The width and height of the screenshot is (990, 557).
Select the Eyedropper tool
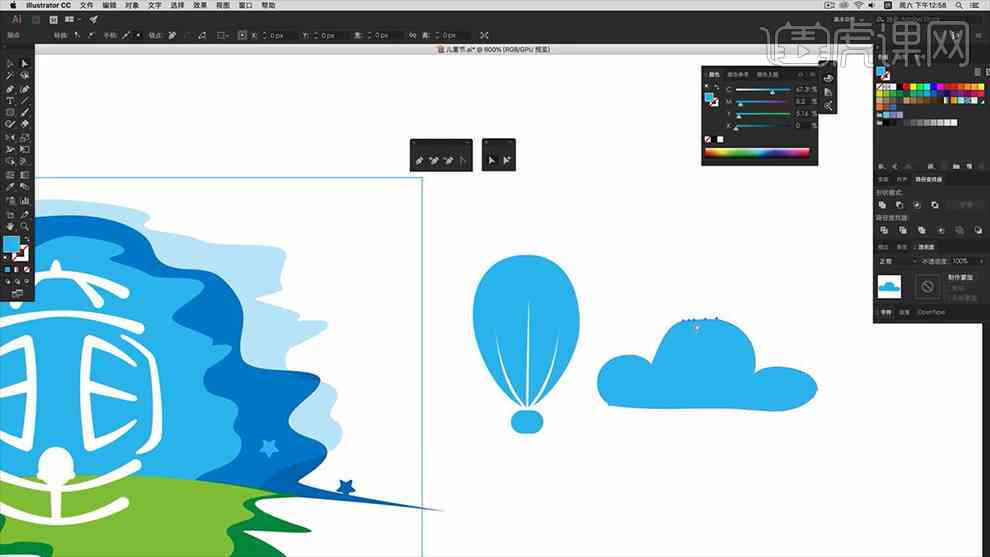[10, 187]
